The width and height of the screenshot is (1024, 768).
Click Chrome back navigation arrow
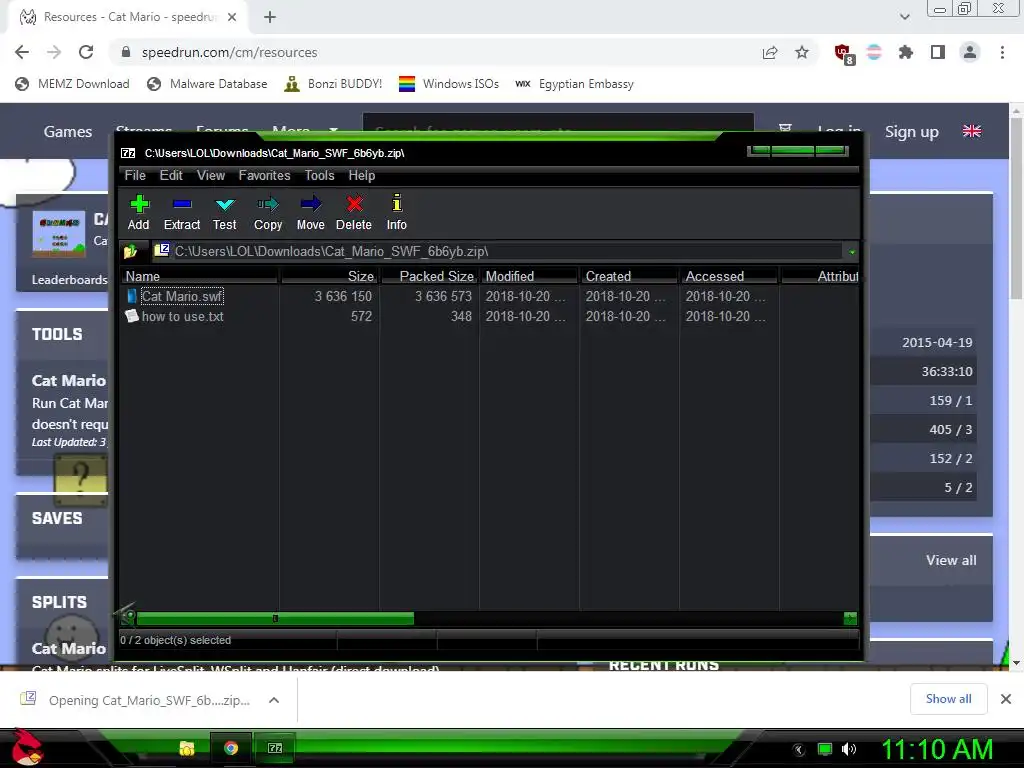[22, 52]
